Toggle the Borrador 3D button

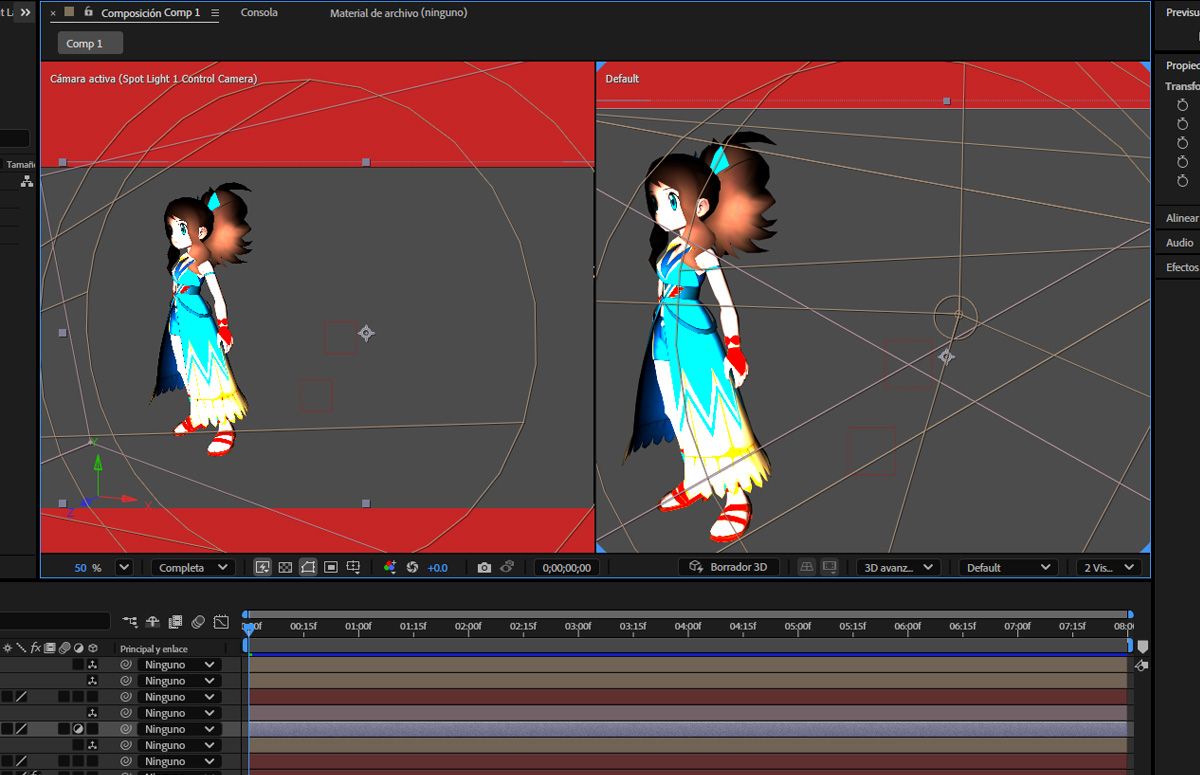tap(728, 567)
